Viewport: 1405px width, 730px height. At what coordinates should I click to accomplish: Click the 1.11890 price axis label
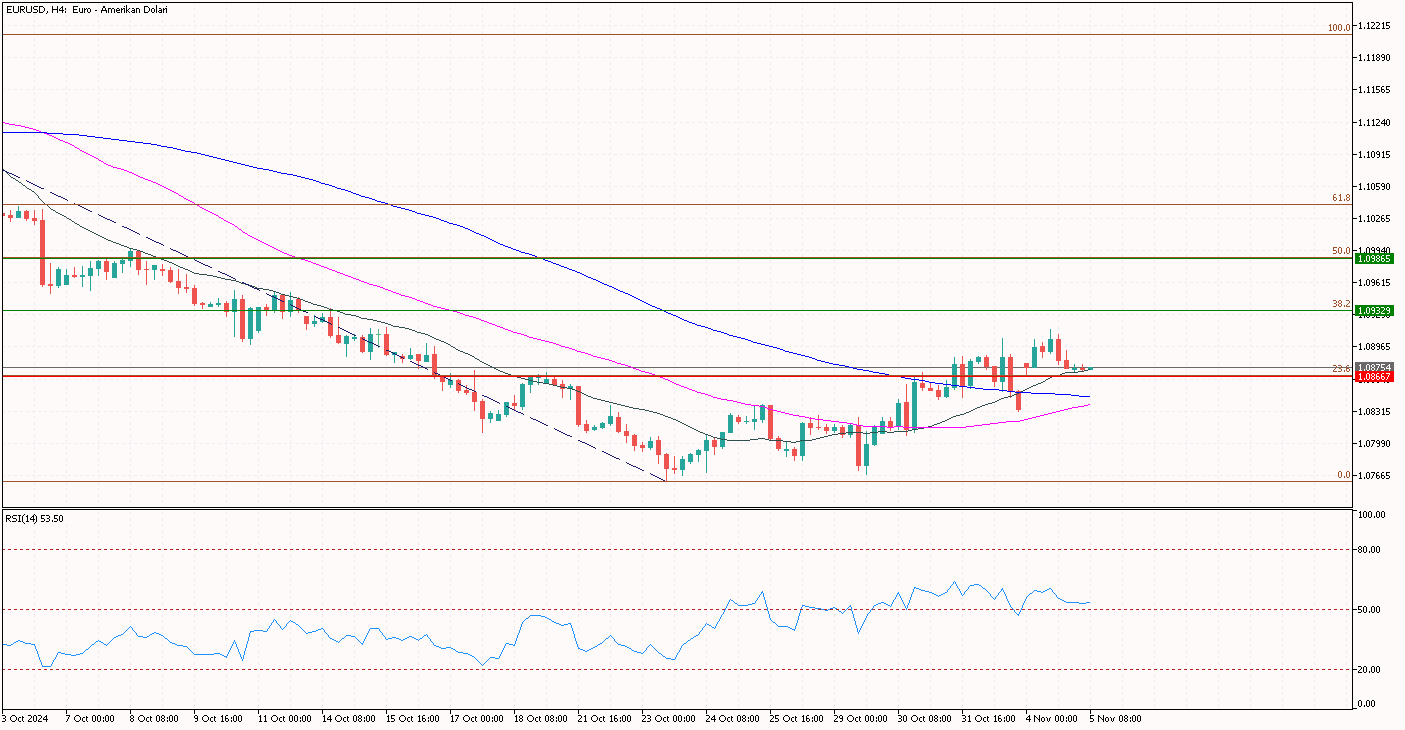tap(1376, 58)
